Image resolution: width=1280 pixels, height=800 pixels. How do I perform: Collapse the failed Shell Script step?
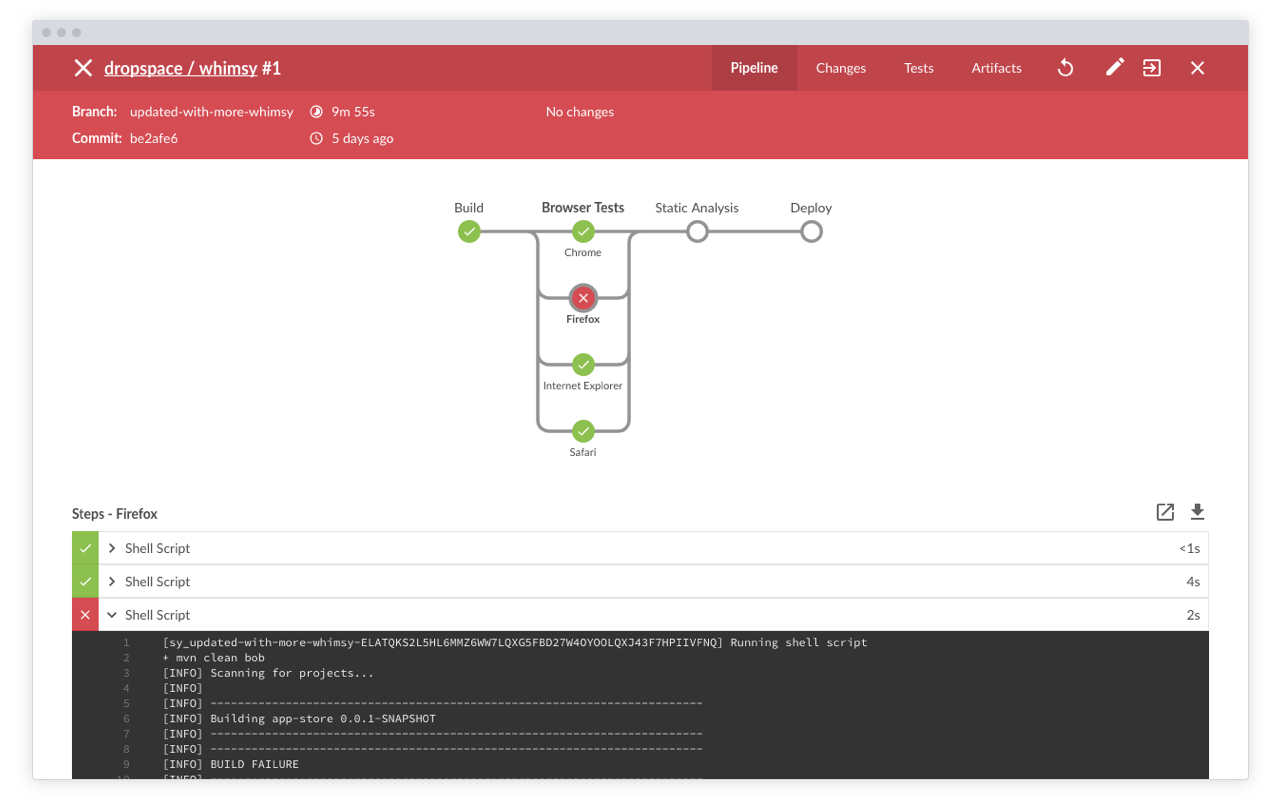(112, 614)
